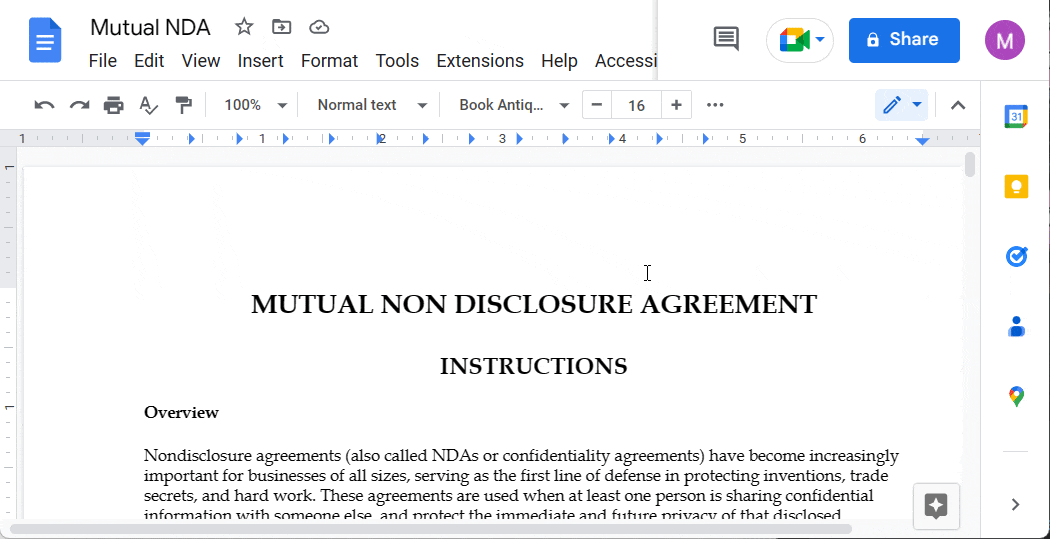The width and height of the screenshot is (1050, 539).
Task: Click the Undo arrow icon
Action: pos(44,105)
